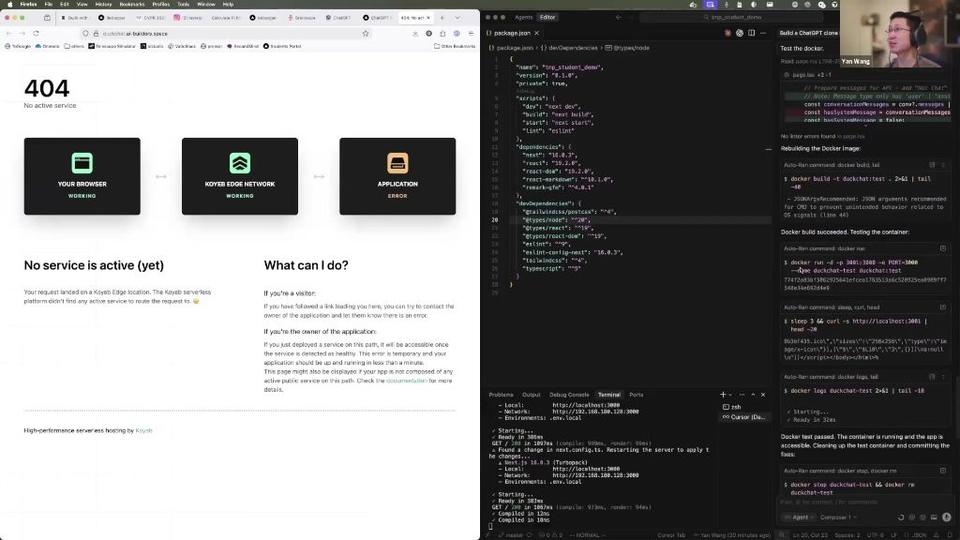Click the Application error card
960x540 pixels.
tap(397, 176)
